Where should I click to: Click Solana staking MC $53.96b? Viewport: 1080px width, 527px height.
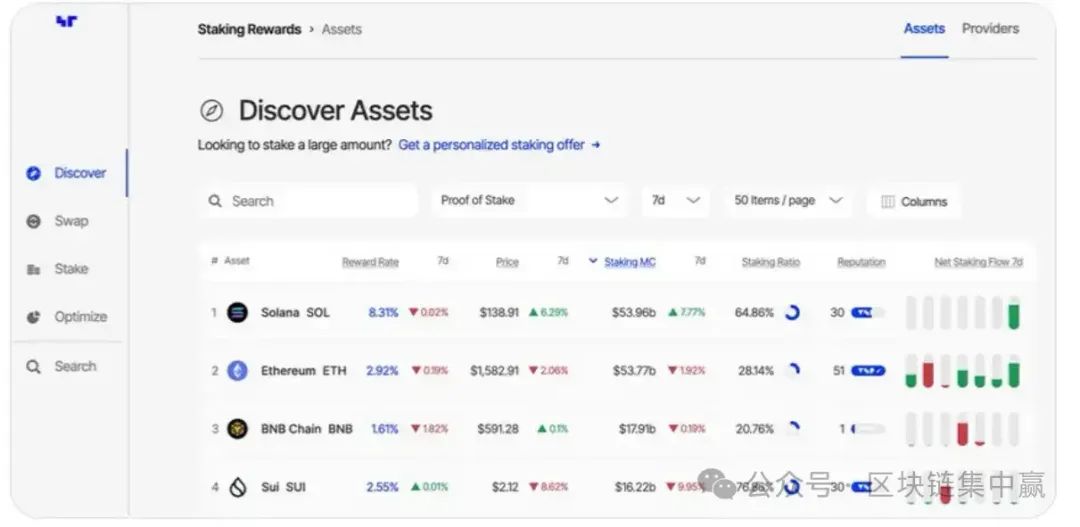[x=634, y=313]
